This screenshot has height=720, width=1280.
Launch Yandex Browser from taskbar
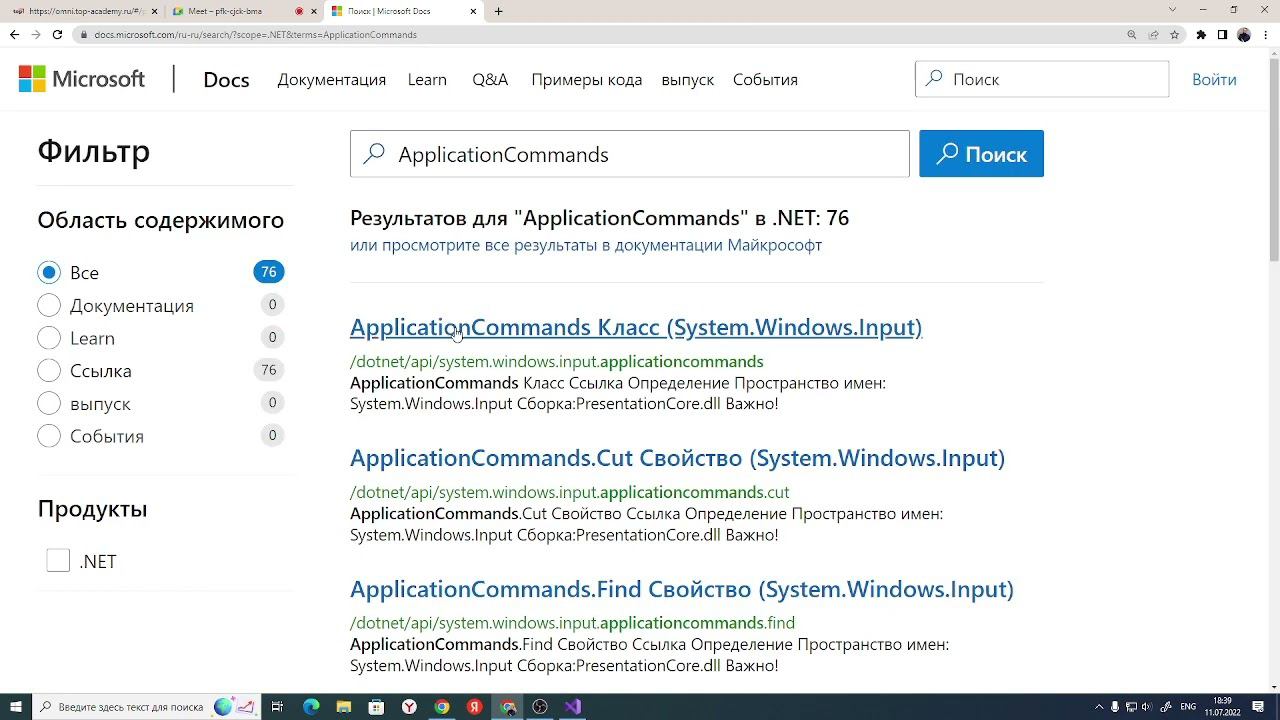click(409, 707)
